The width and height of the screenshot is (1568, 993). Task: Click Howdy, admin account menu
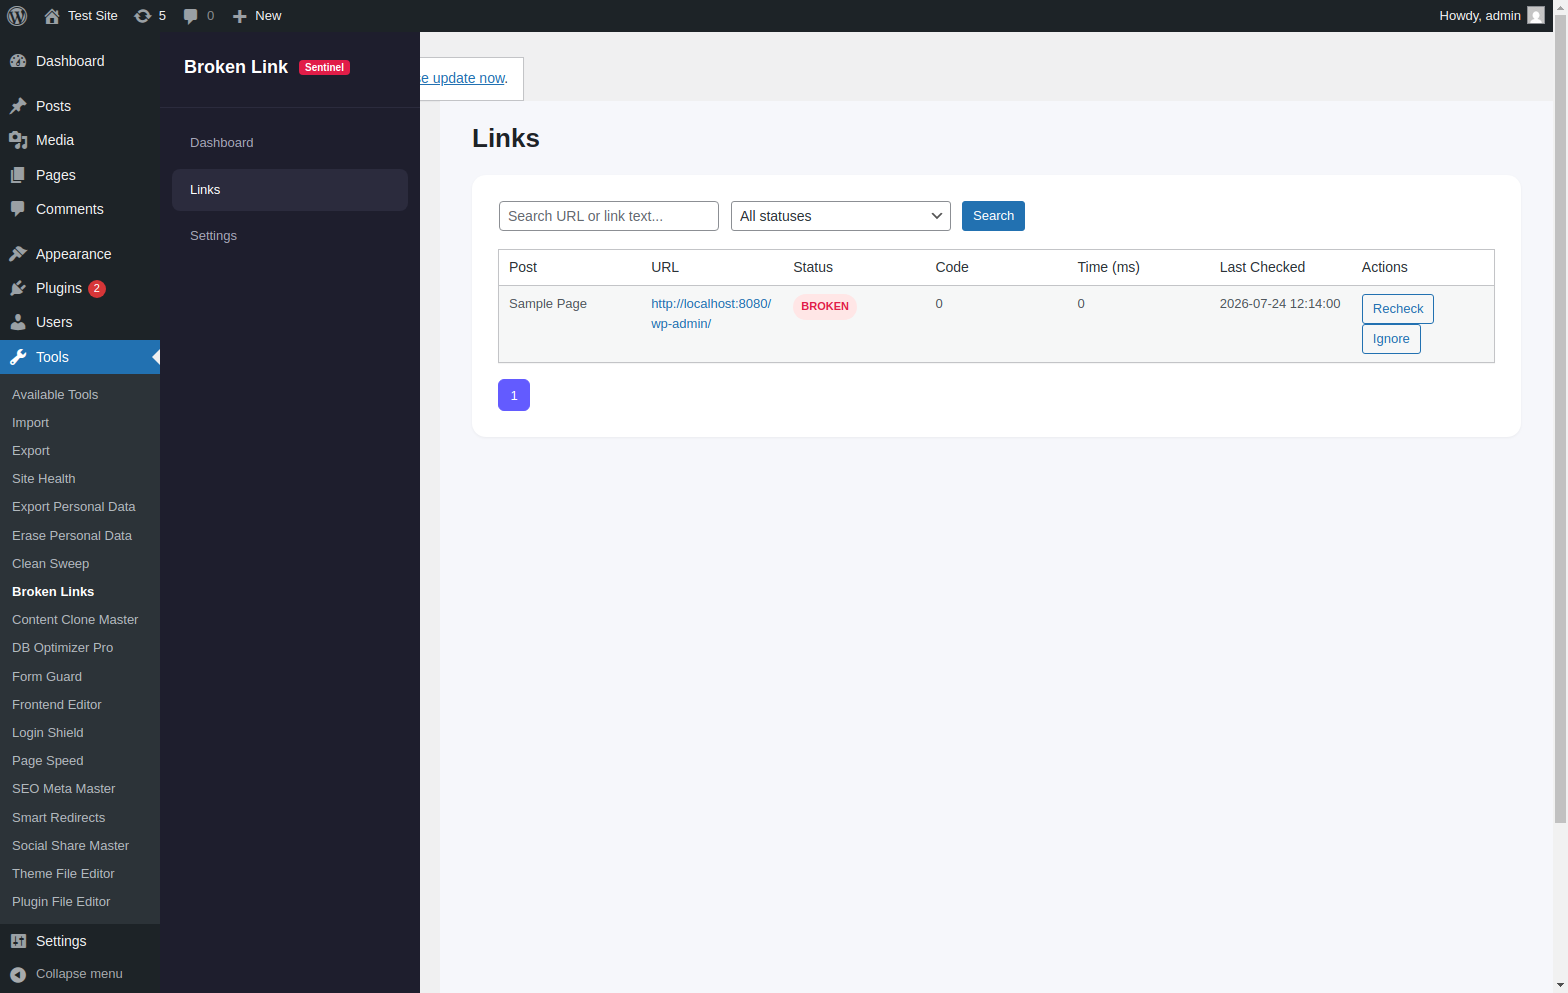1491,16
